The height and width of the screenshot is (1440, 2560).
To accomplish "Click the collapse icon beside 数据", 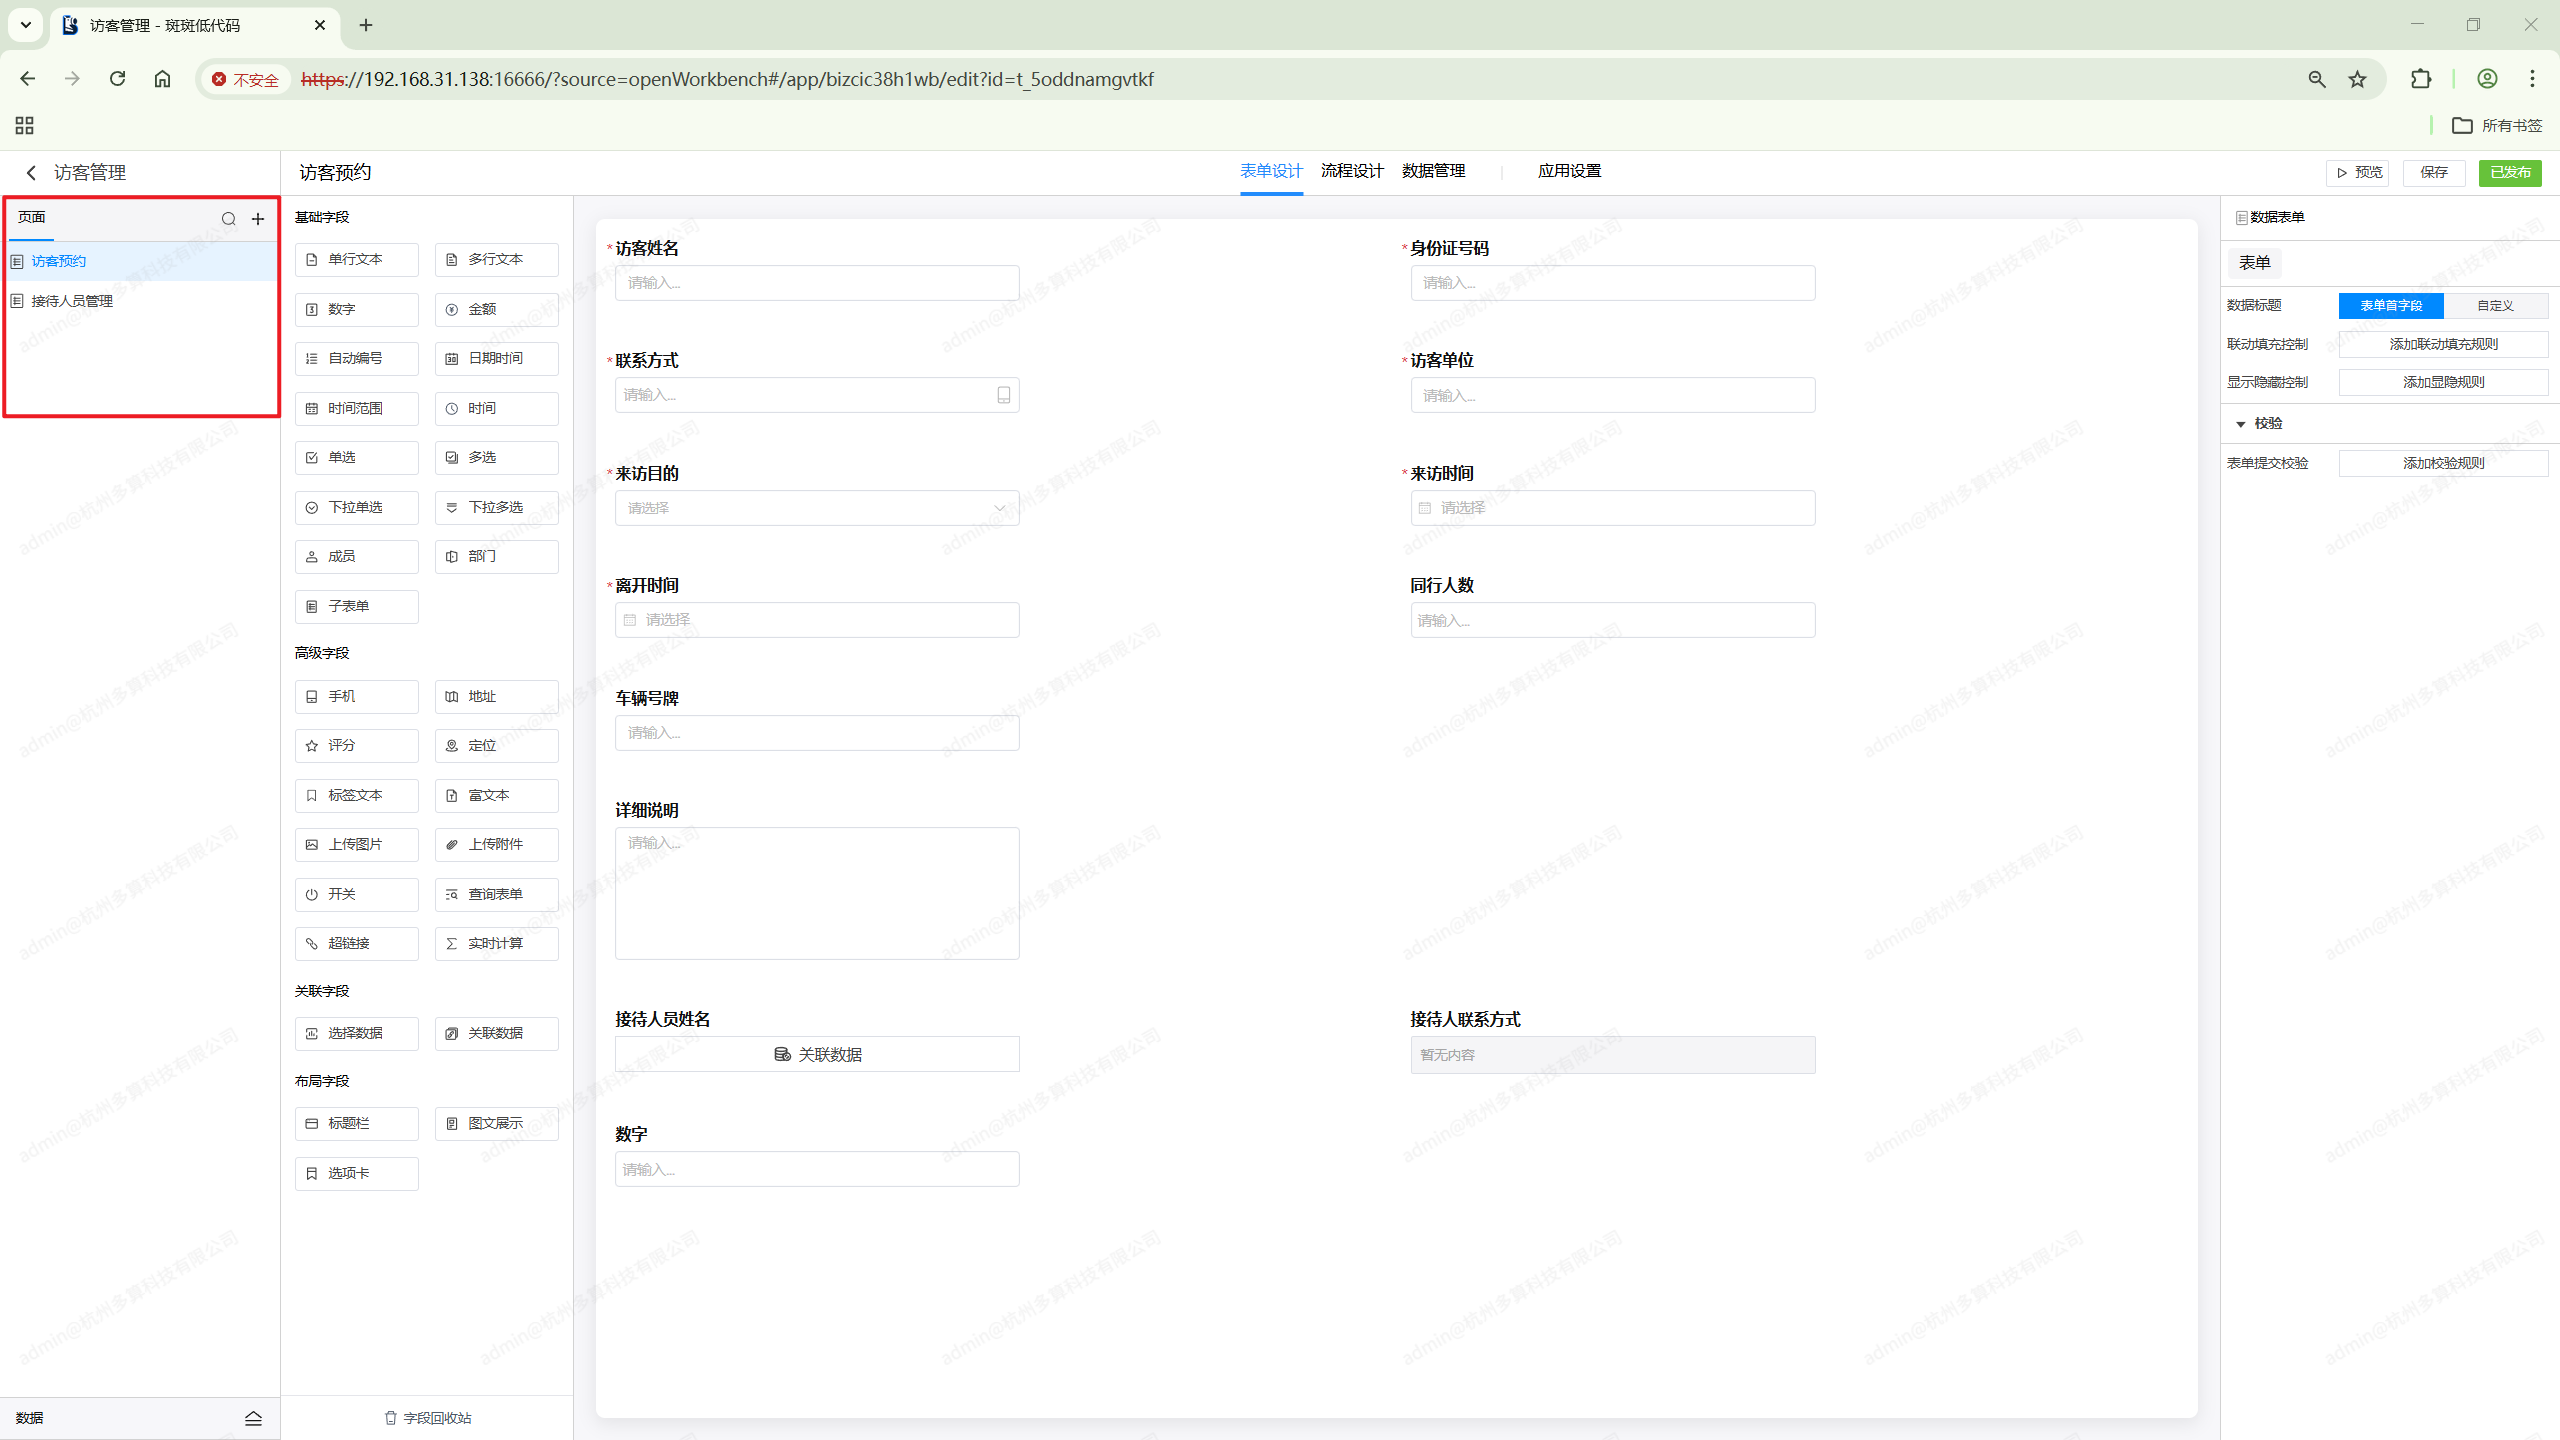I will point(253,1418).
